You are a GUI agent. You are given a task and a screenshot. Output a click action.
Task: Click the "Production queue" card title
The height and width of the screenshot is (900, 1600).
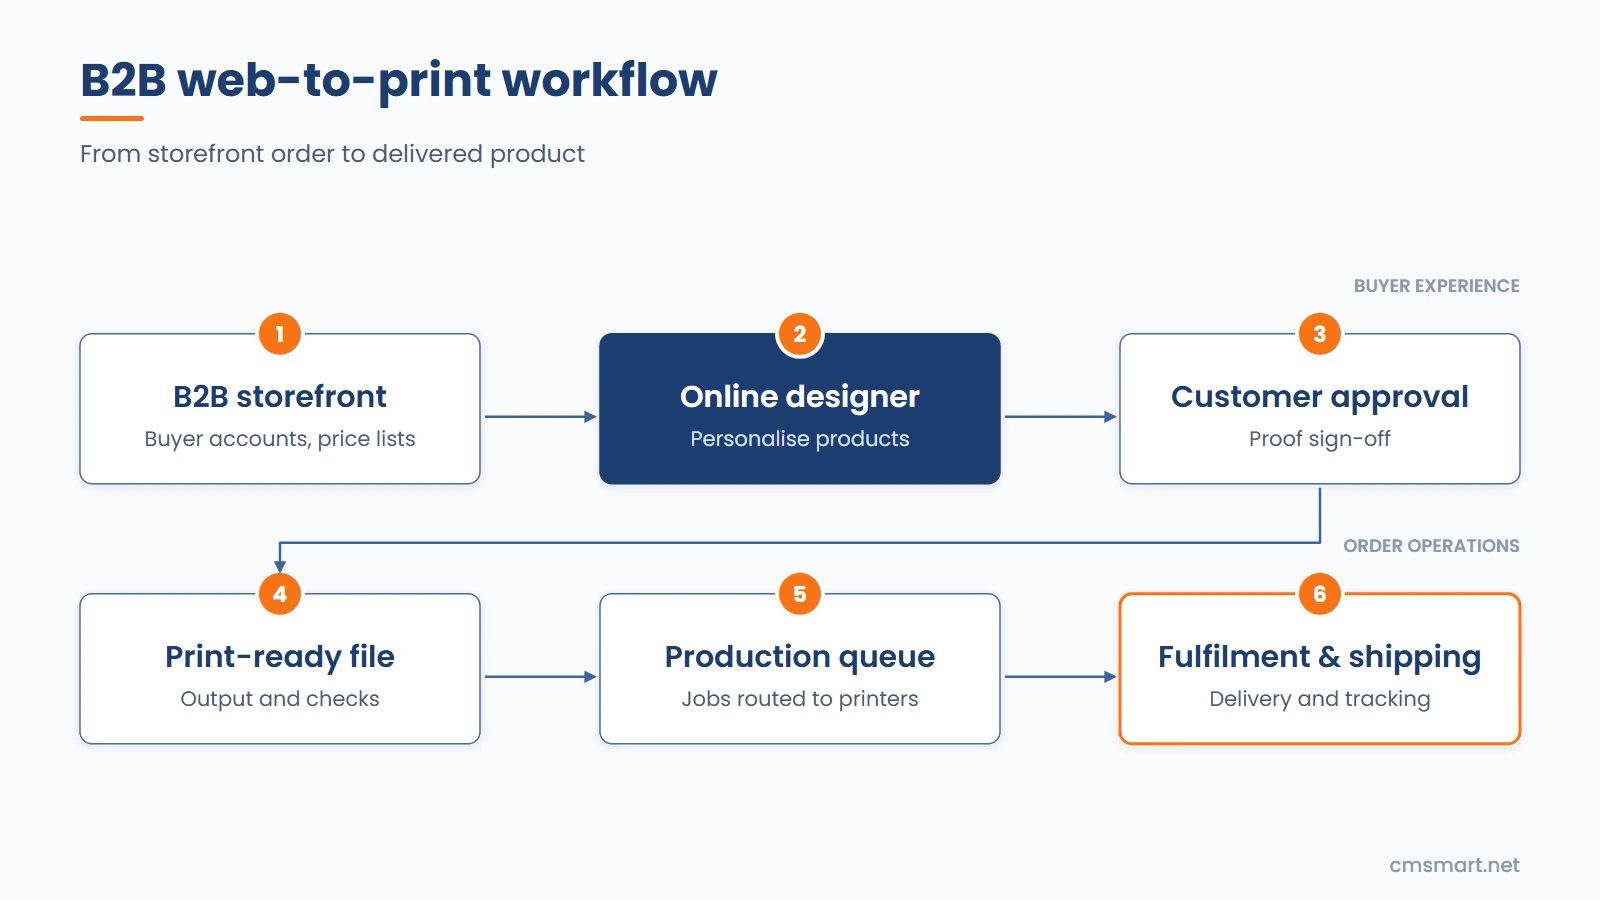800,657
